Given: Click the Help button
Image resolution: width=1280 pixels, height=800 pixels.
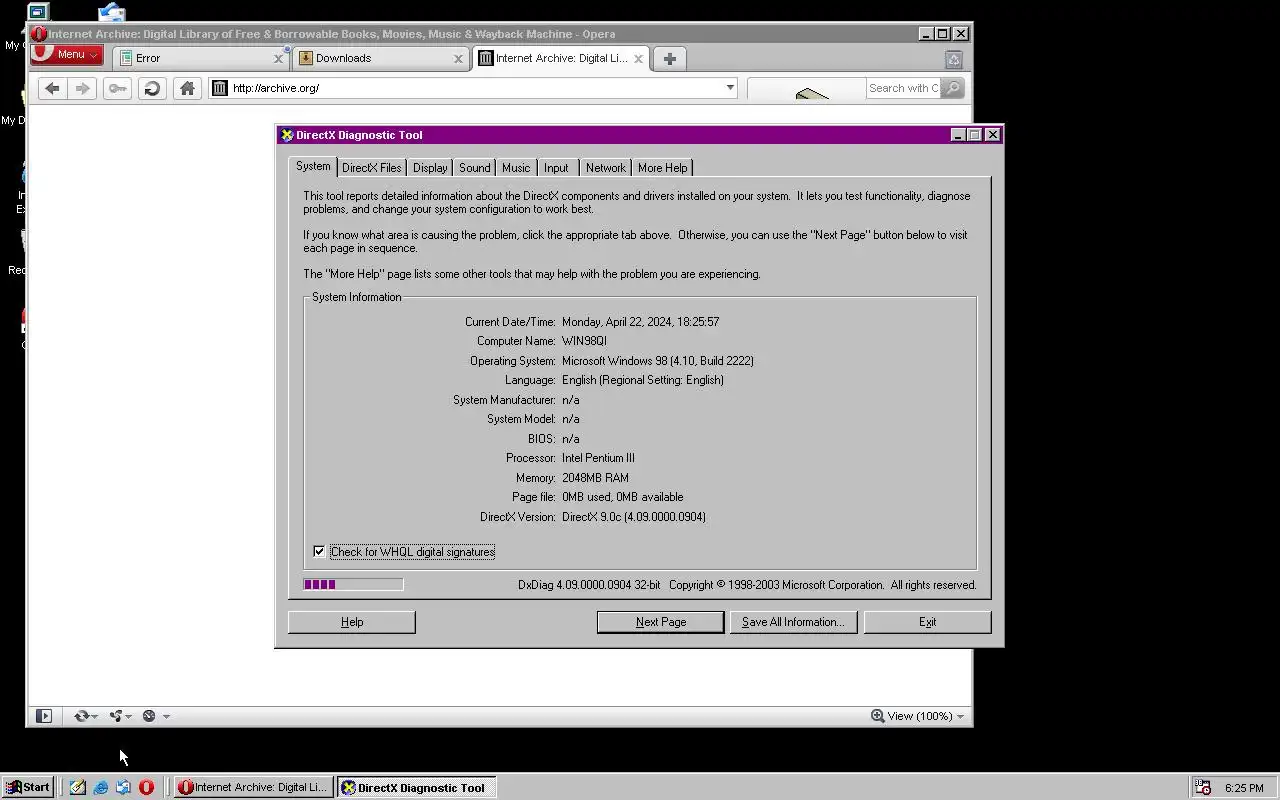Looking at the screenshot, I should point(352,622).
